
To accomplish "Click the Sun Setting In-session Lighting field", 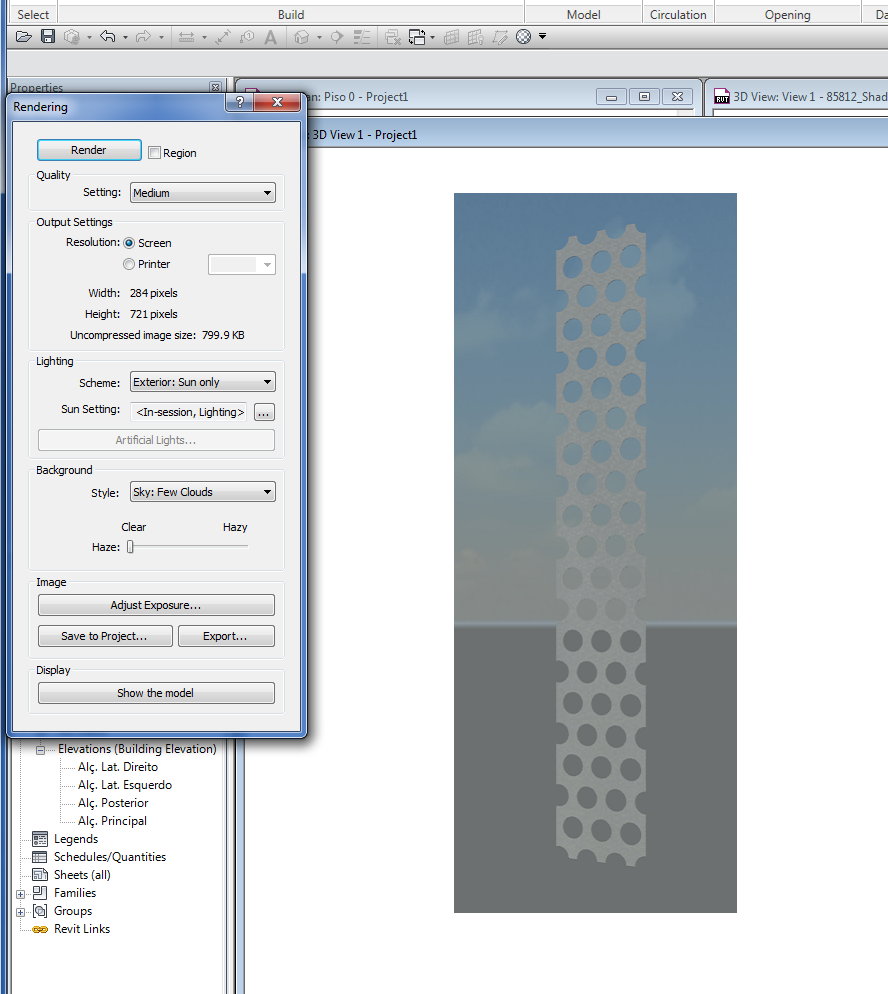I will pos(189,412).
